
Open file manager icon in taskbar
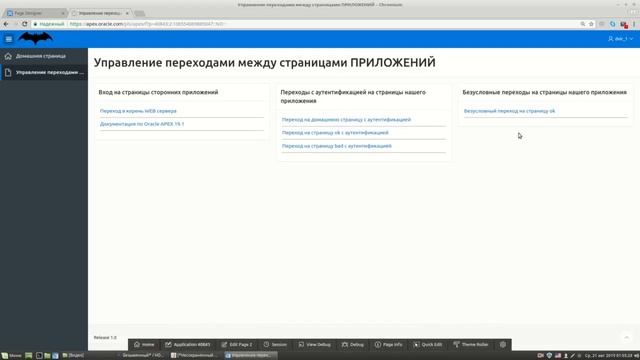[x=47, y=356]
